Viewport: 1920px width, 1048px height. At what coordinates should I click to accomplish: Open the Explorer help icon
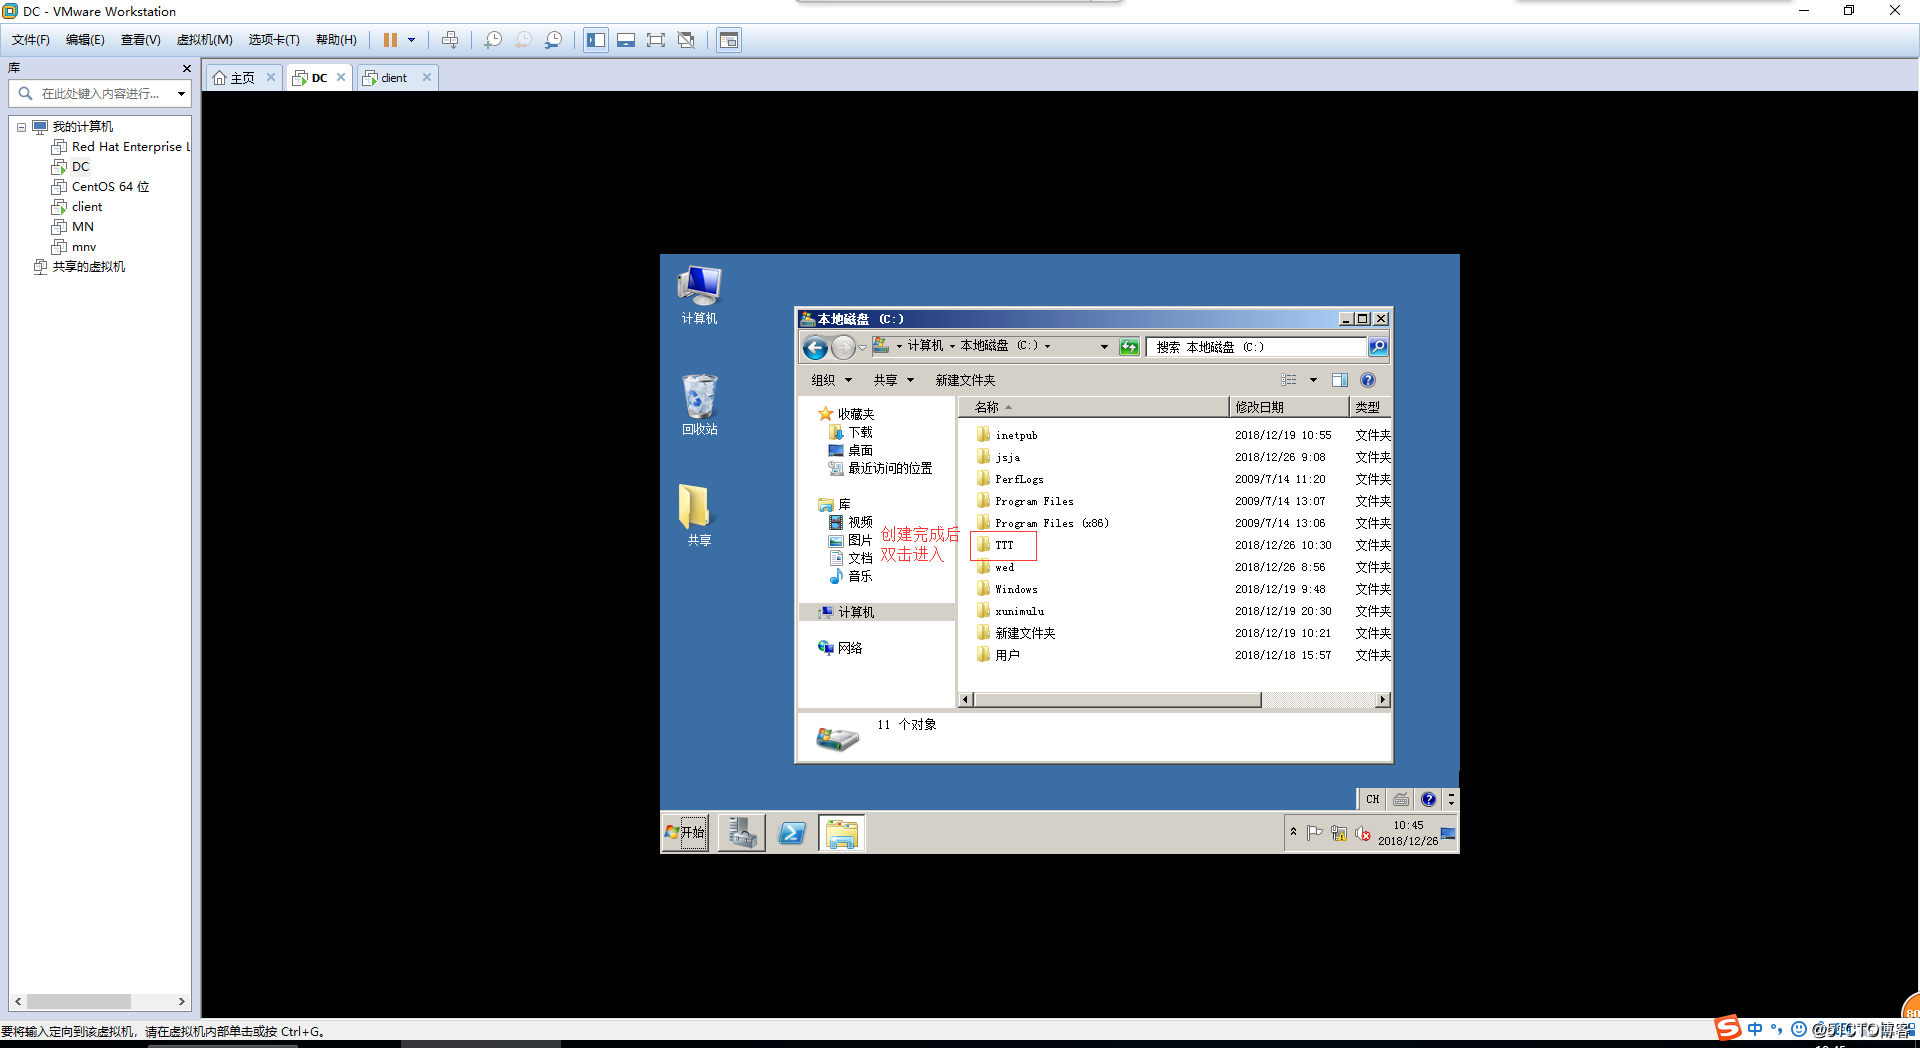pyautogui.click(x=1368, y=380)
